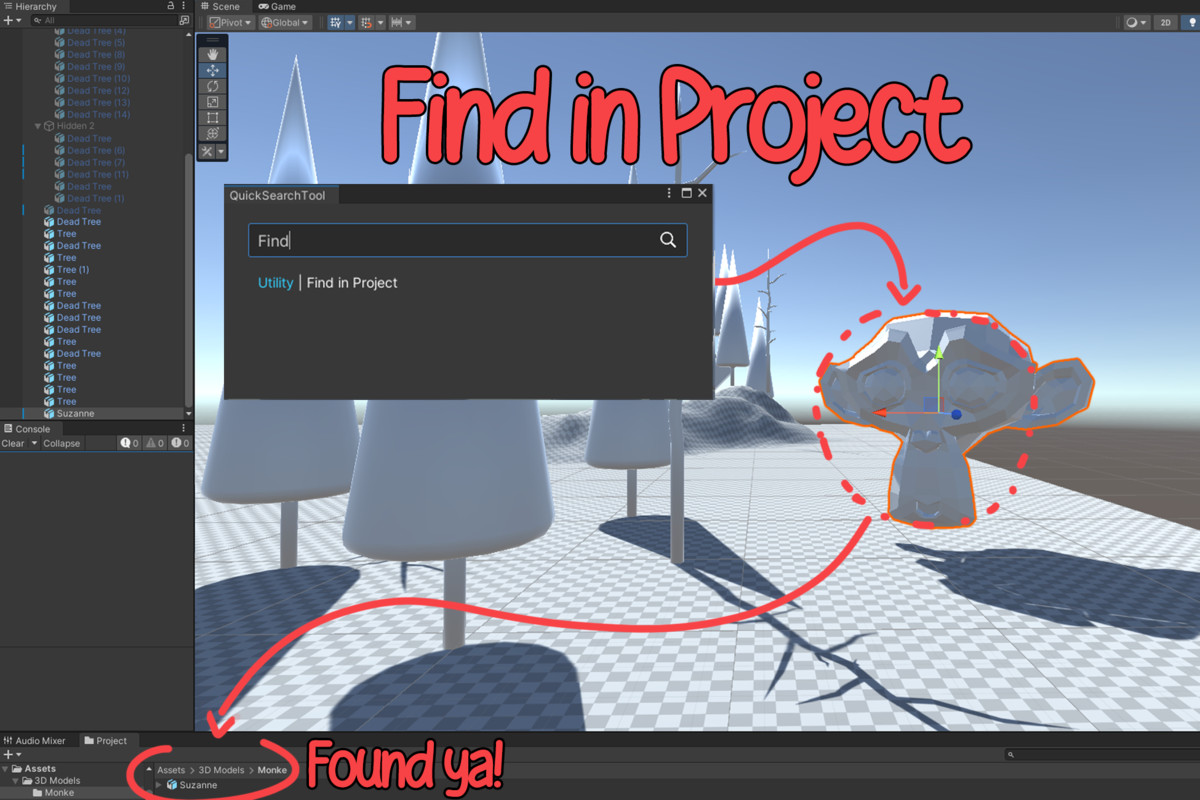The width and height of the screenshot is (1200, 800).
Task: Expand the Suzanne asset in Project
Action: click(159, 785)
